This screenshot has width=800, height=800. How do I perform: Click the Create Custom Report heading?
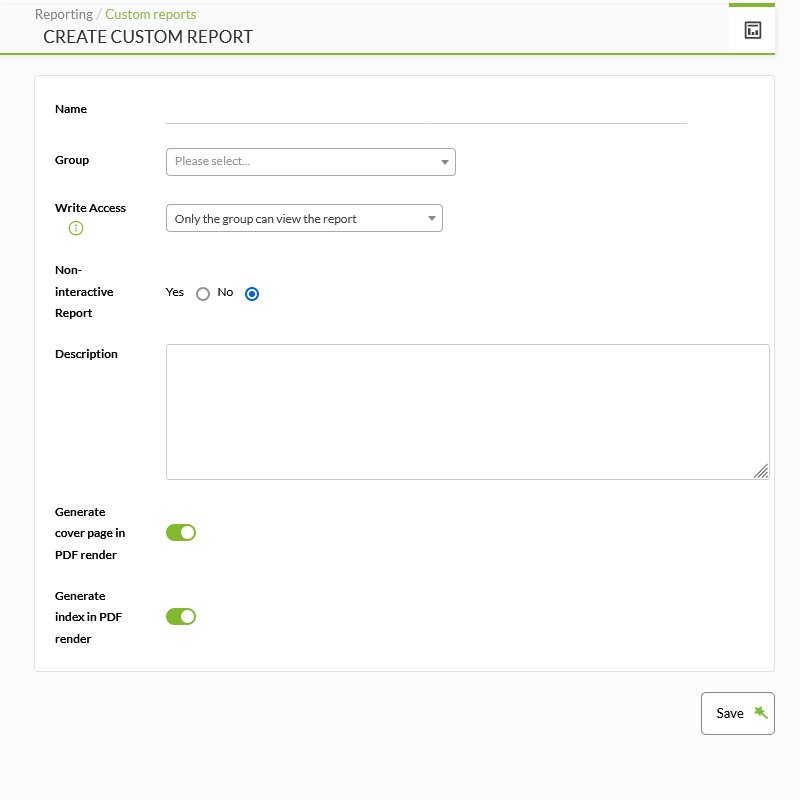(148, 37)
